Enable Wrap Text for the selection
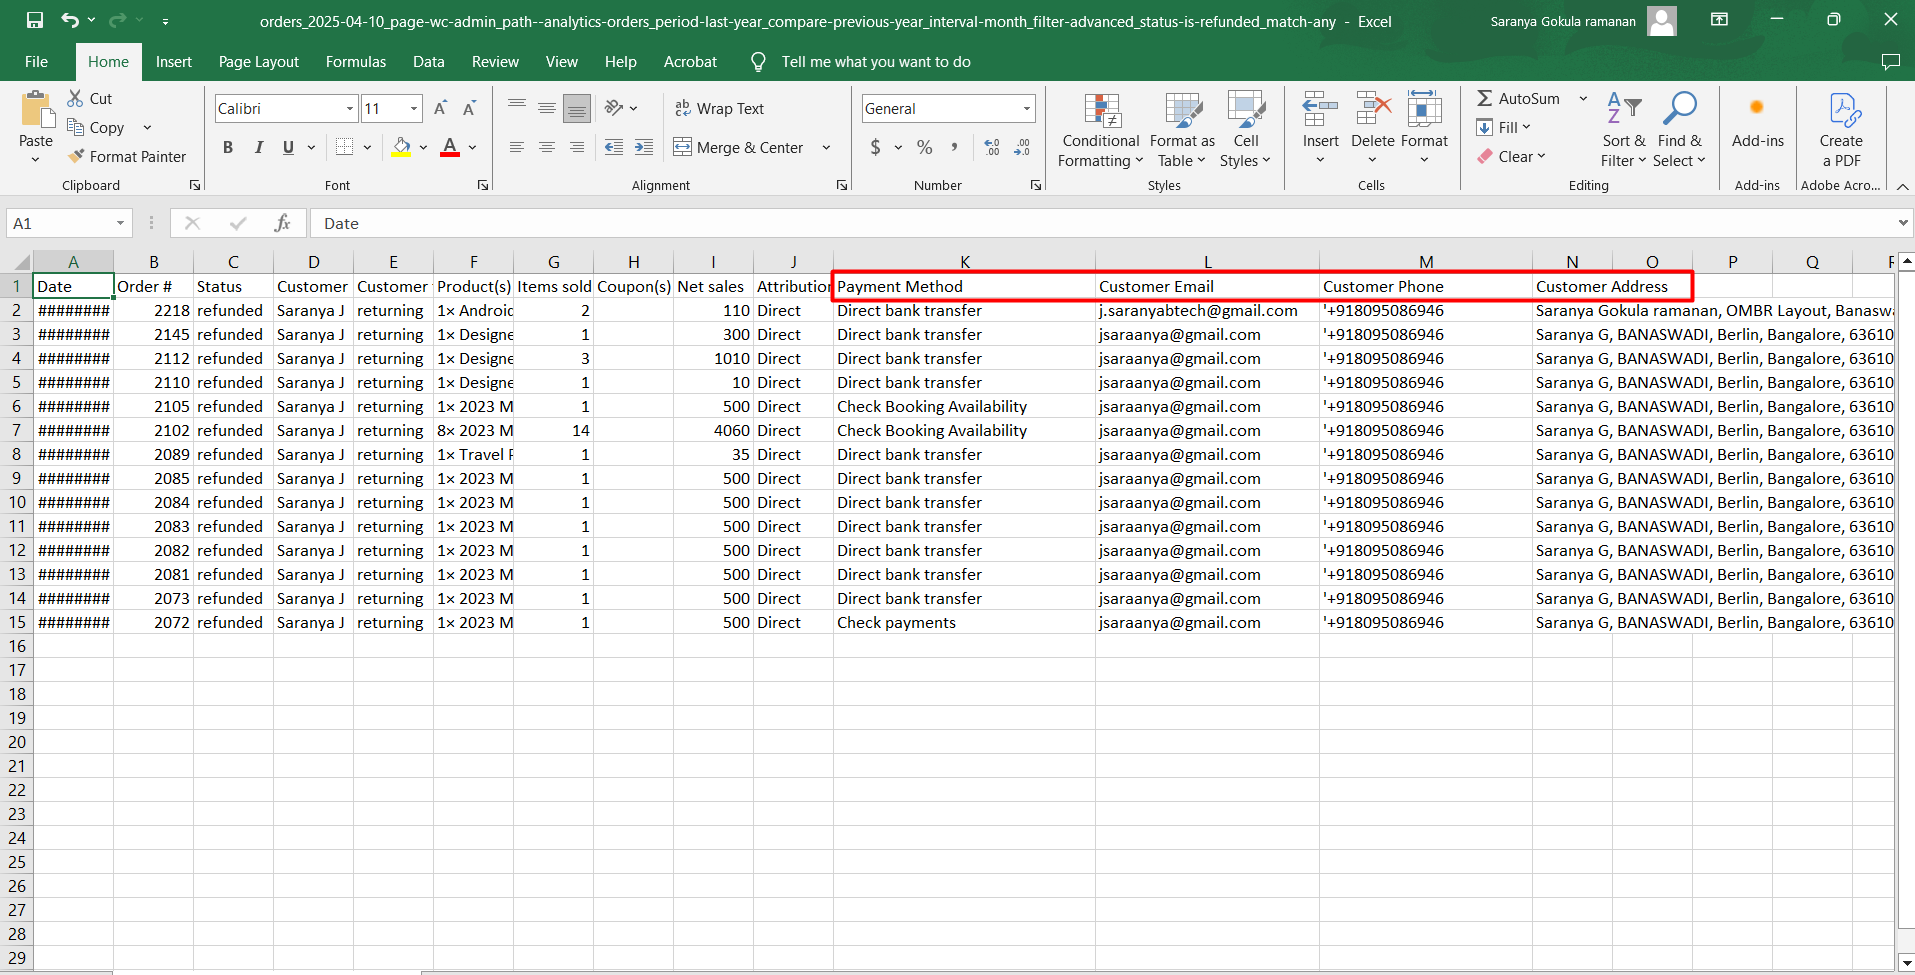1915x975 pixels. click(720, 108)
